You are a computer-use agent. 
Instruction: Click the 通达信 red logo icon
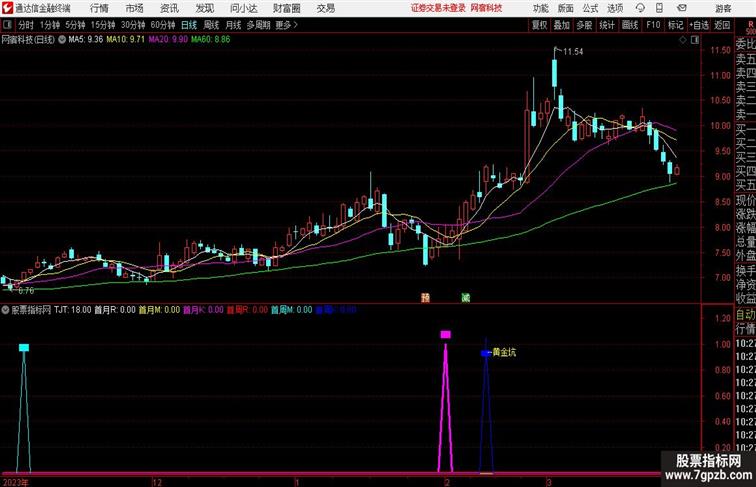tap(7, 8)
